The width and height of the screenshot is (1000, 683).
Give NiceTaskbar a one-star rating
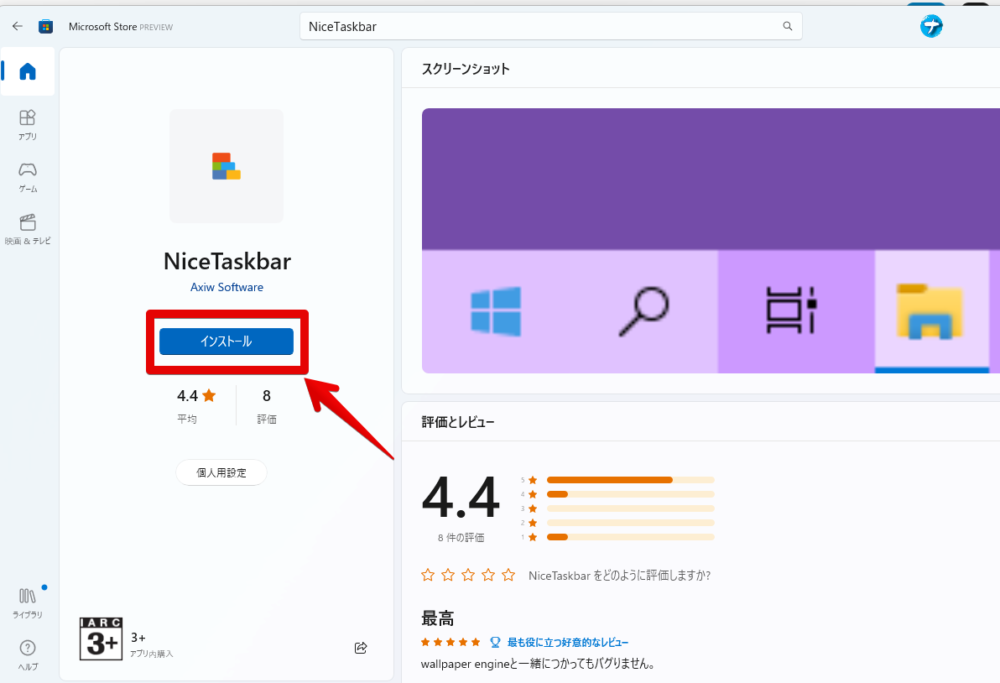(x=428, y=575)
